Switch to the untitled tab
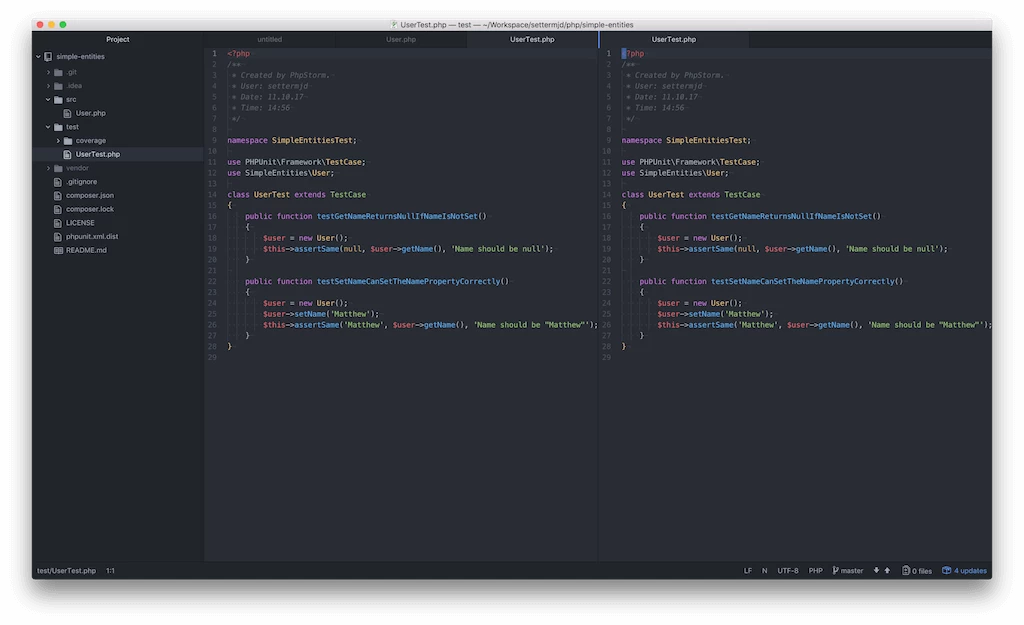Screen dimensions: 1024x625 pos(269,39)
